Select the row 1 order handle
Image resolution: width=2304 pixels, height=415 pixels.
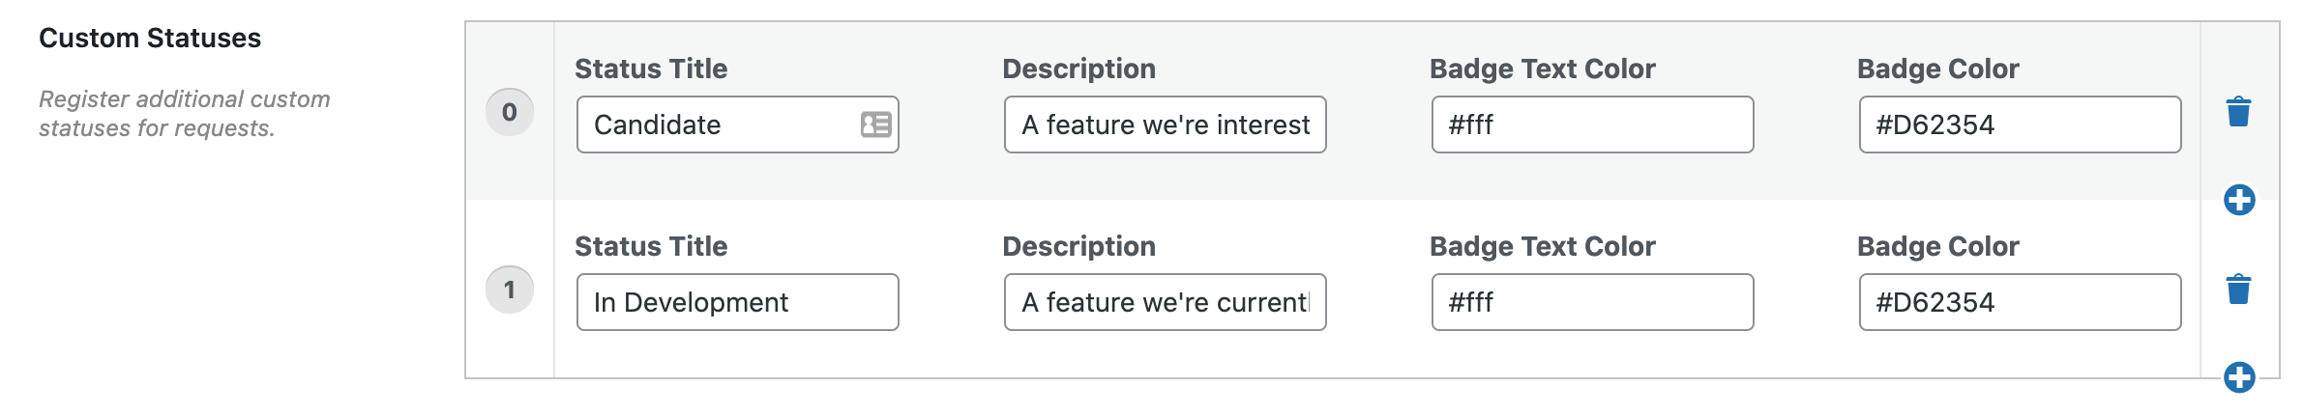point(509,290)
